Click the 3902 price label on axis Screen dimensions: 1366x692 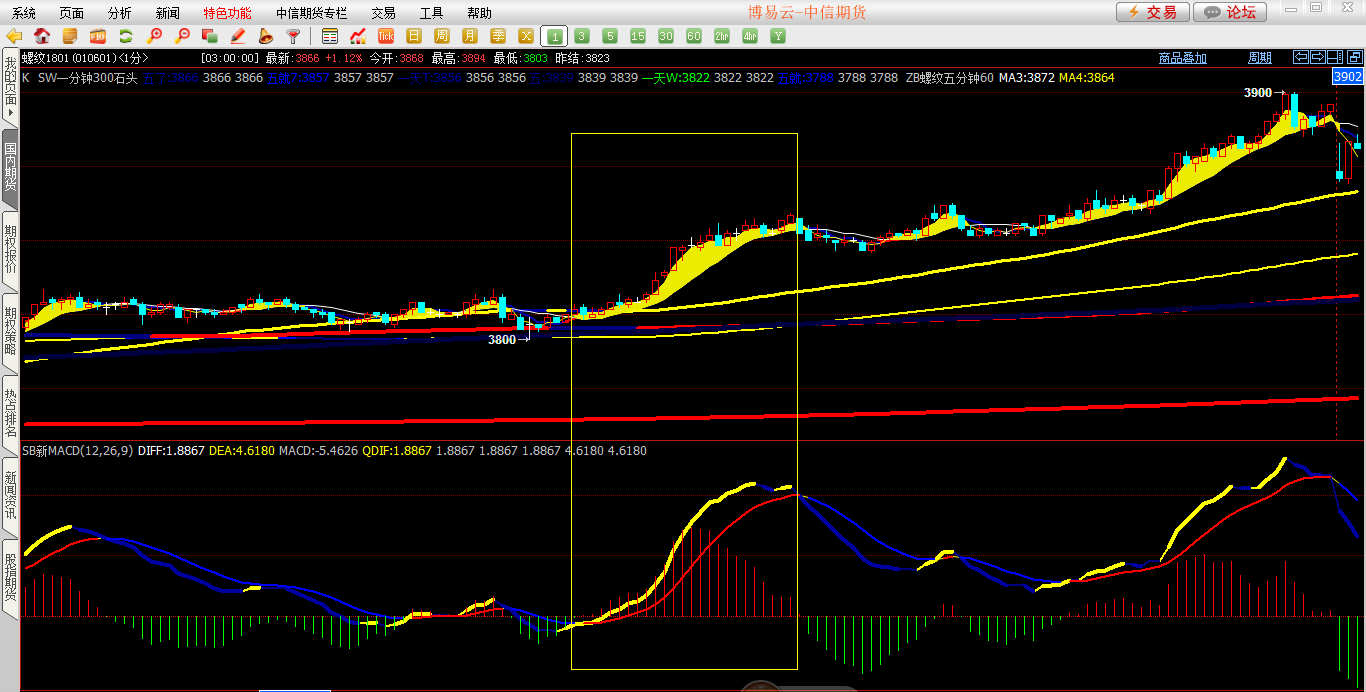point(1348,77)
